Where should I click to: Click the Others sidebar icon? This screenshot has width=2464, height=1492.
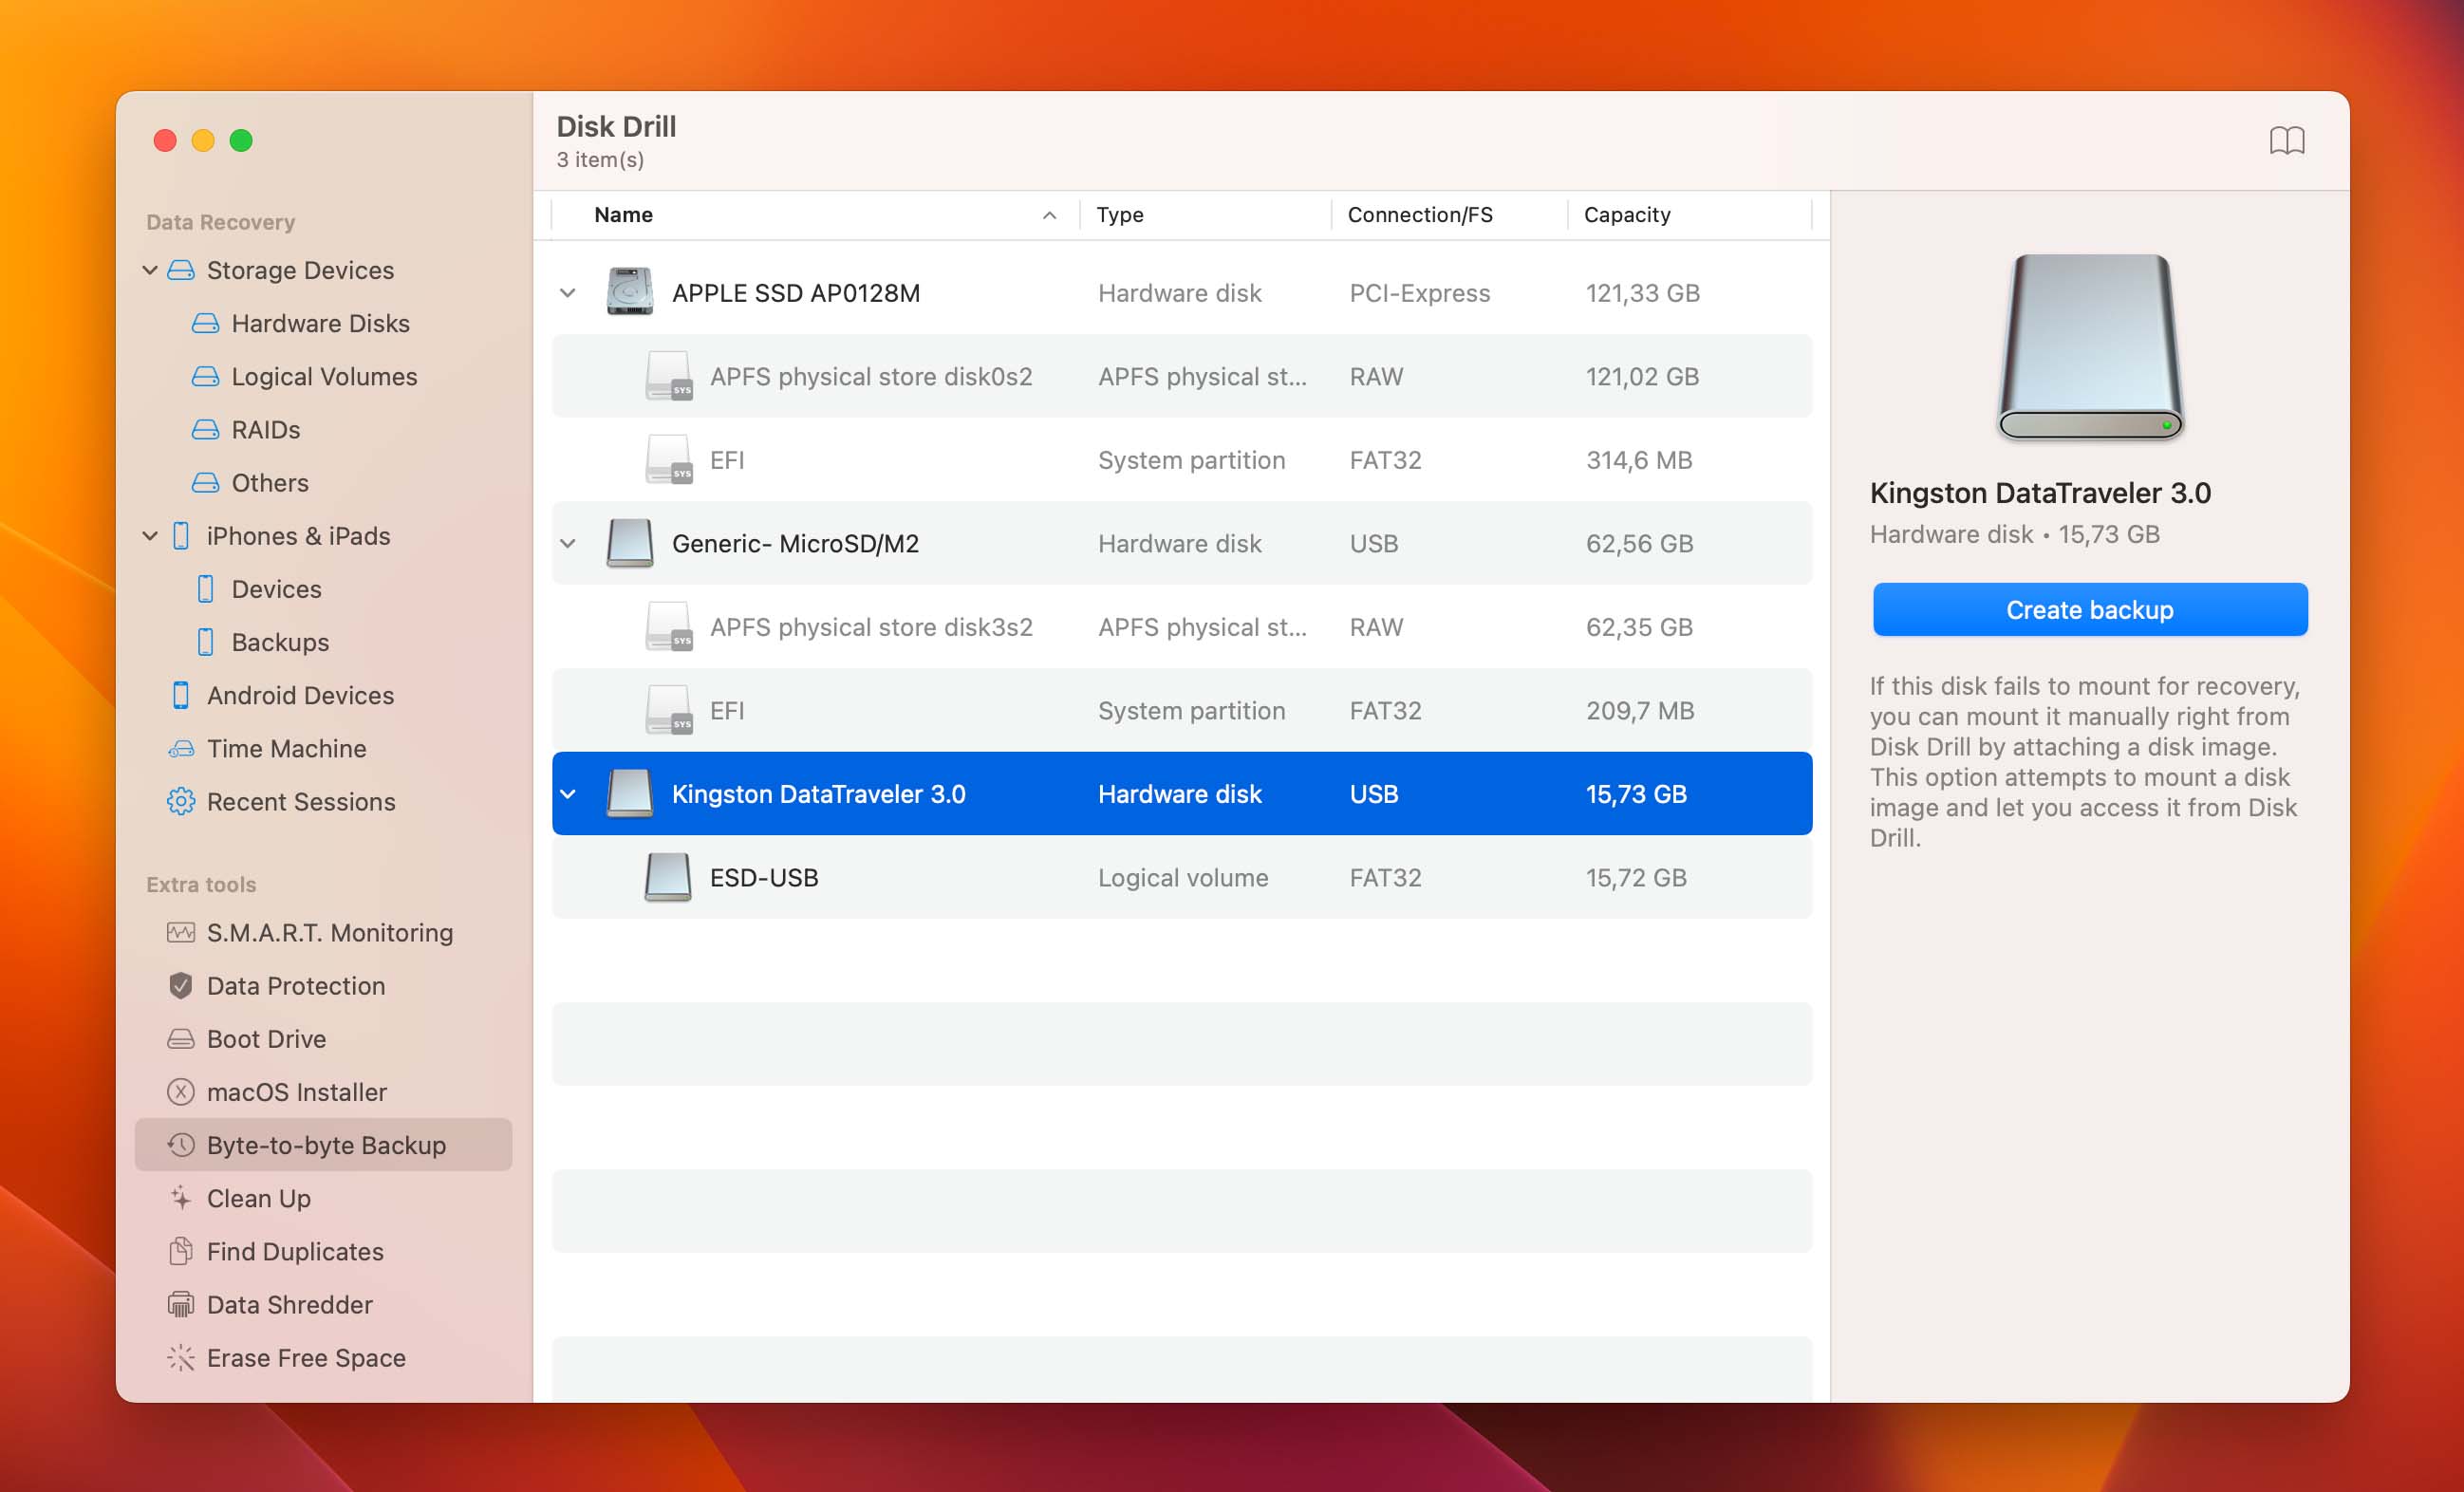pos(205,482)
